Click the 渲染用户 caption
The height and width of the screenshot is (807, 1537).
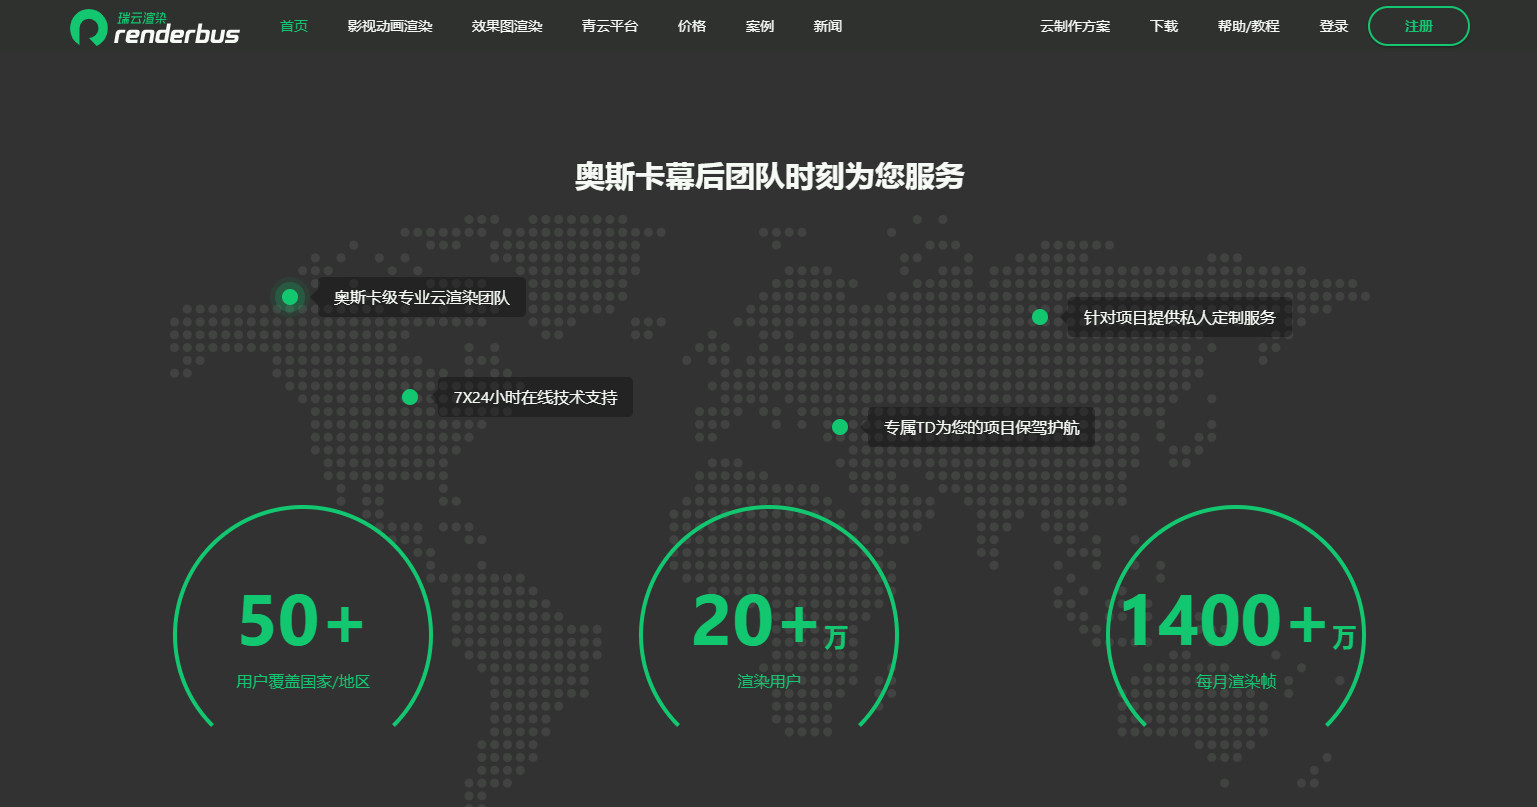tap(769, 682)
